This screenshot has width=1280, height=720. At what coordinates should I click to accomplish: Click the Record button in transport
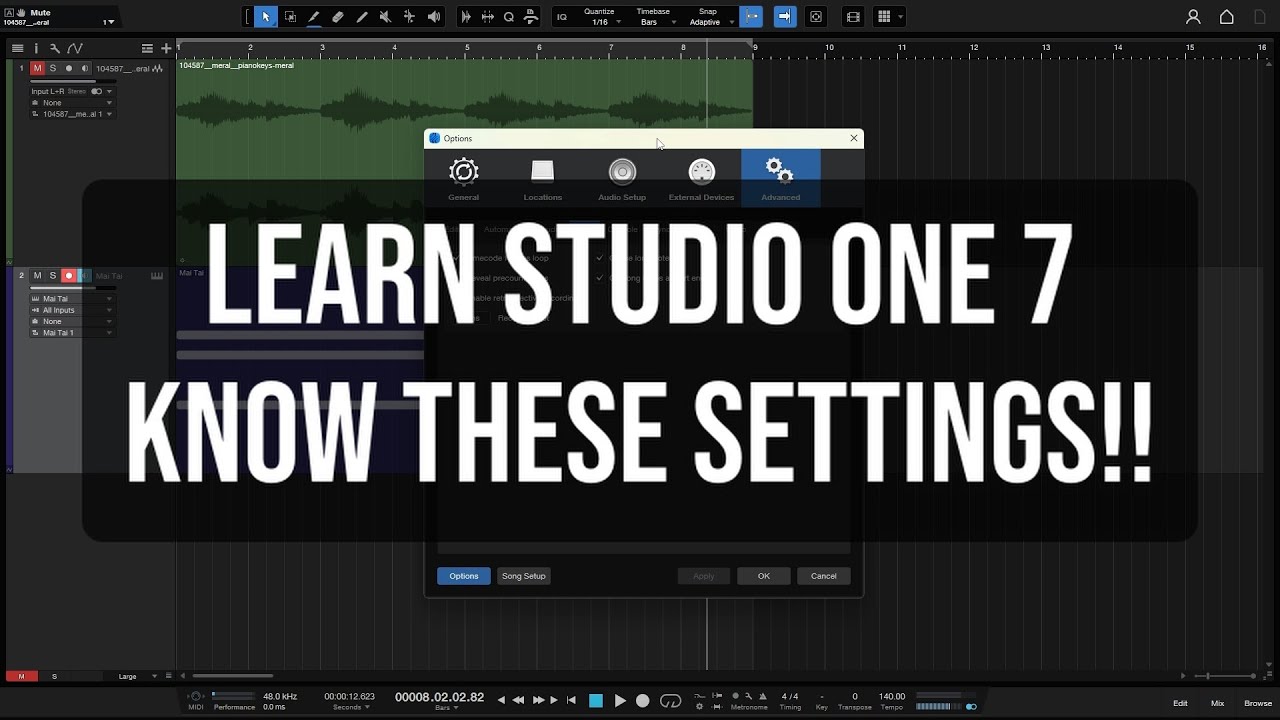643,701
